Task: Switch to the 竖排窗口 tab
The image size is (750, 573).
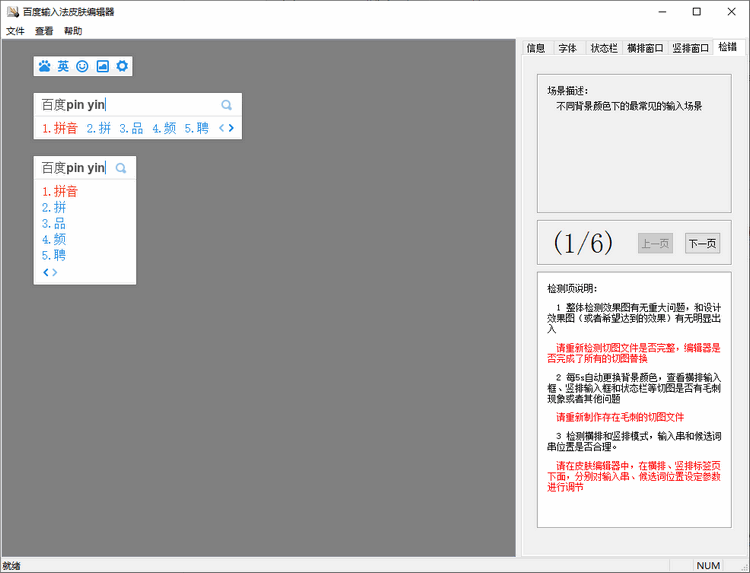Action: tap(690, 48)
